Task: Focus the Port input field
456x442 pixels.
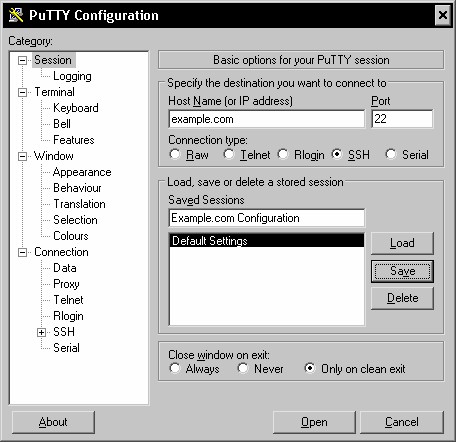Action: pos(402,119)
